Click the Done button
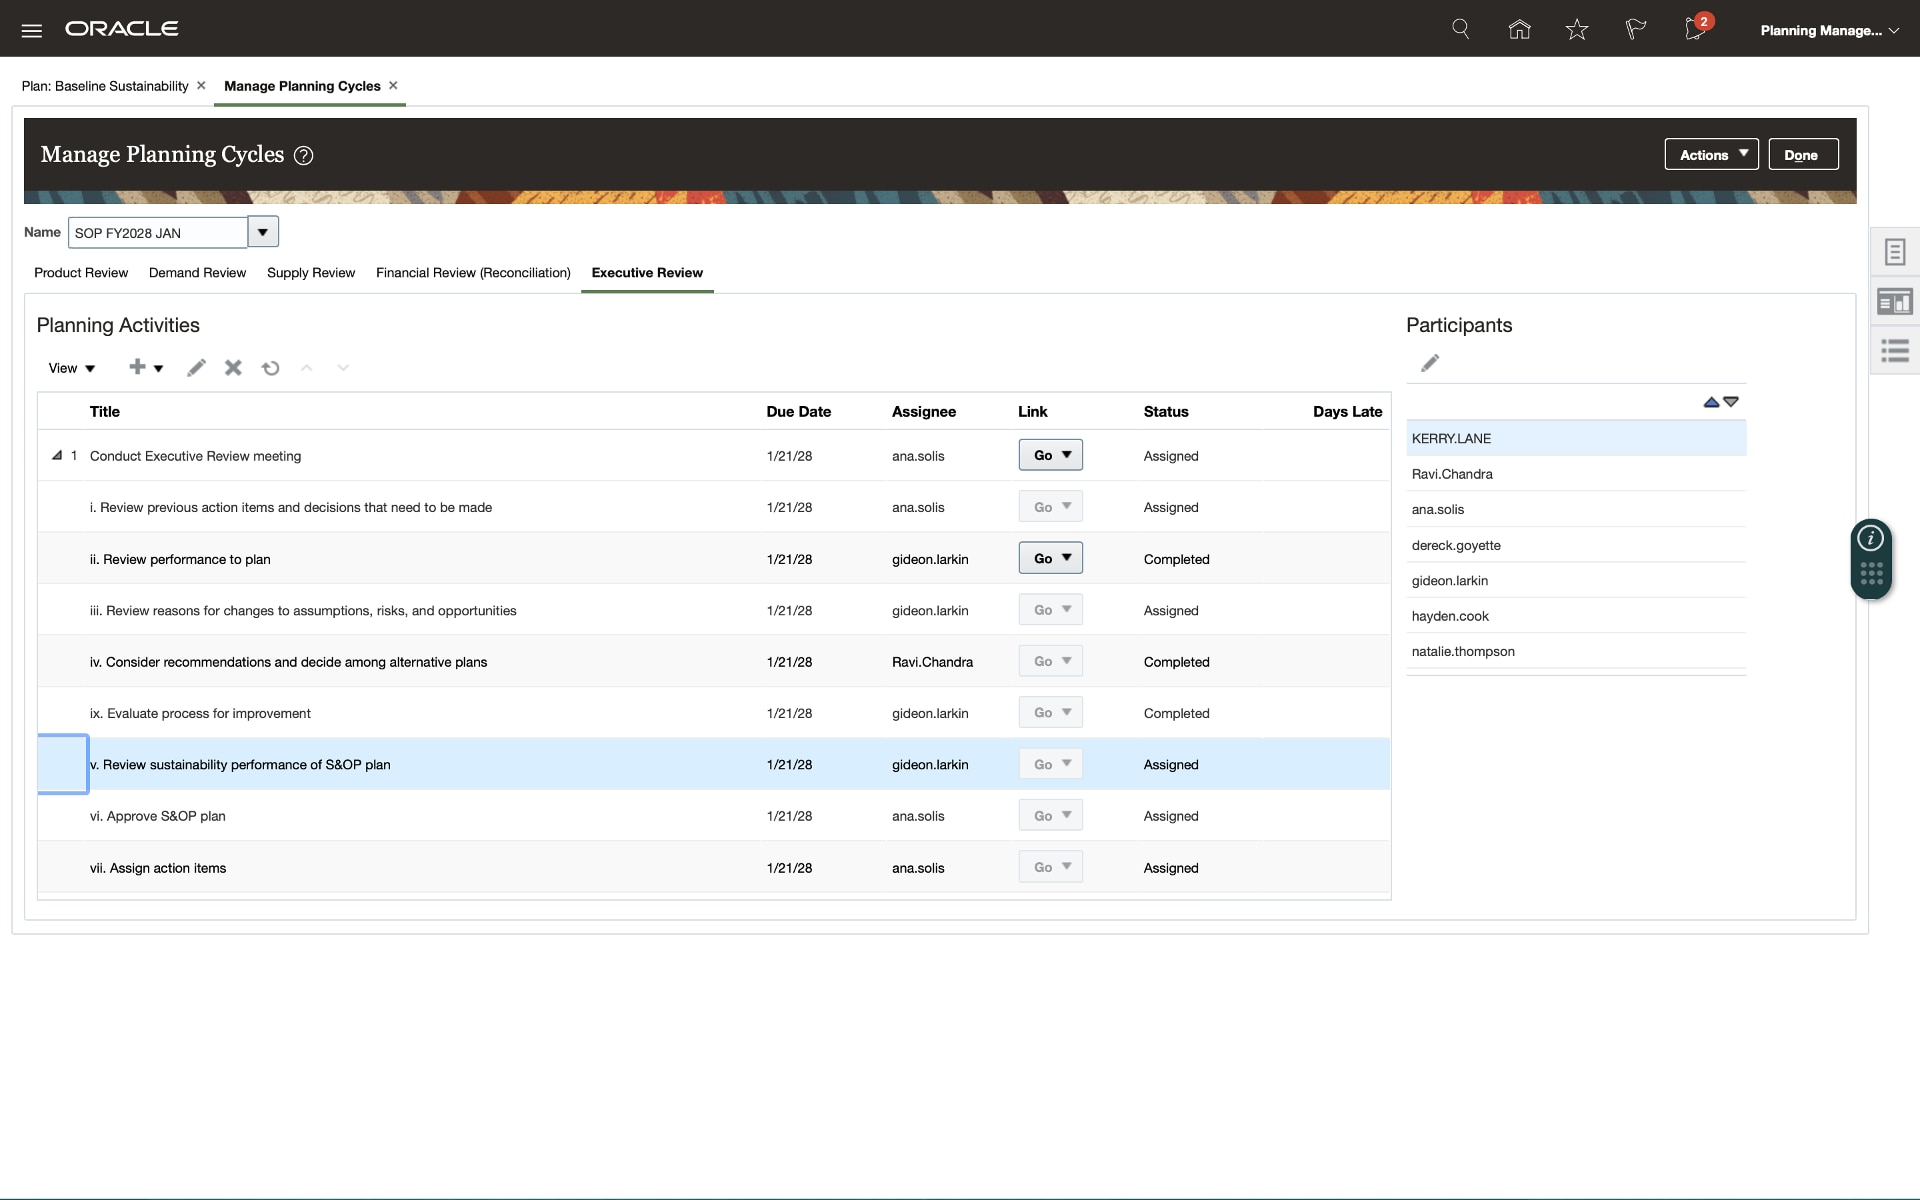The width and height of the screenshot is (1920, 1200). [x=1802, y=155]
